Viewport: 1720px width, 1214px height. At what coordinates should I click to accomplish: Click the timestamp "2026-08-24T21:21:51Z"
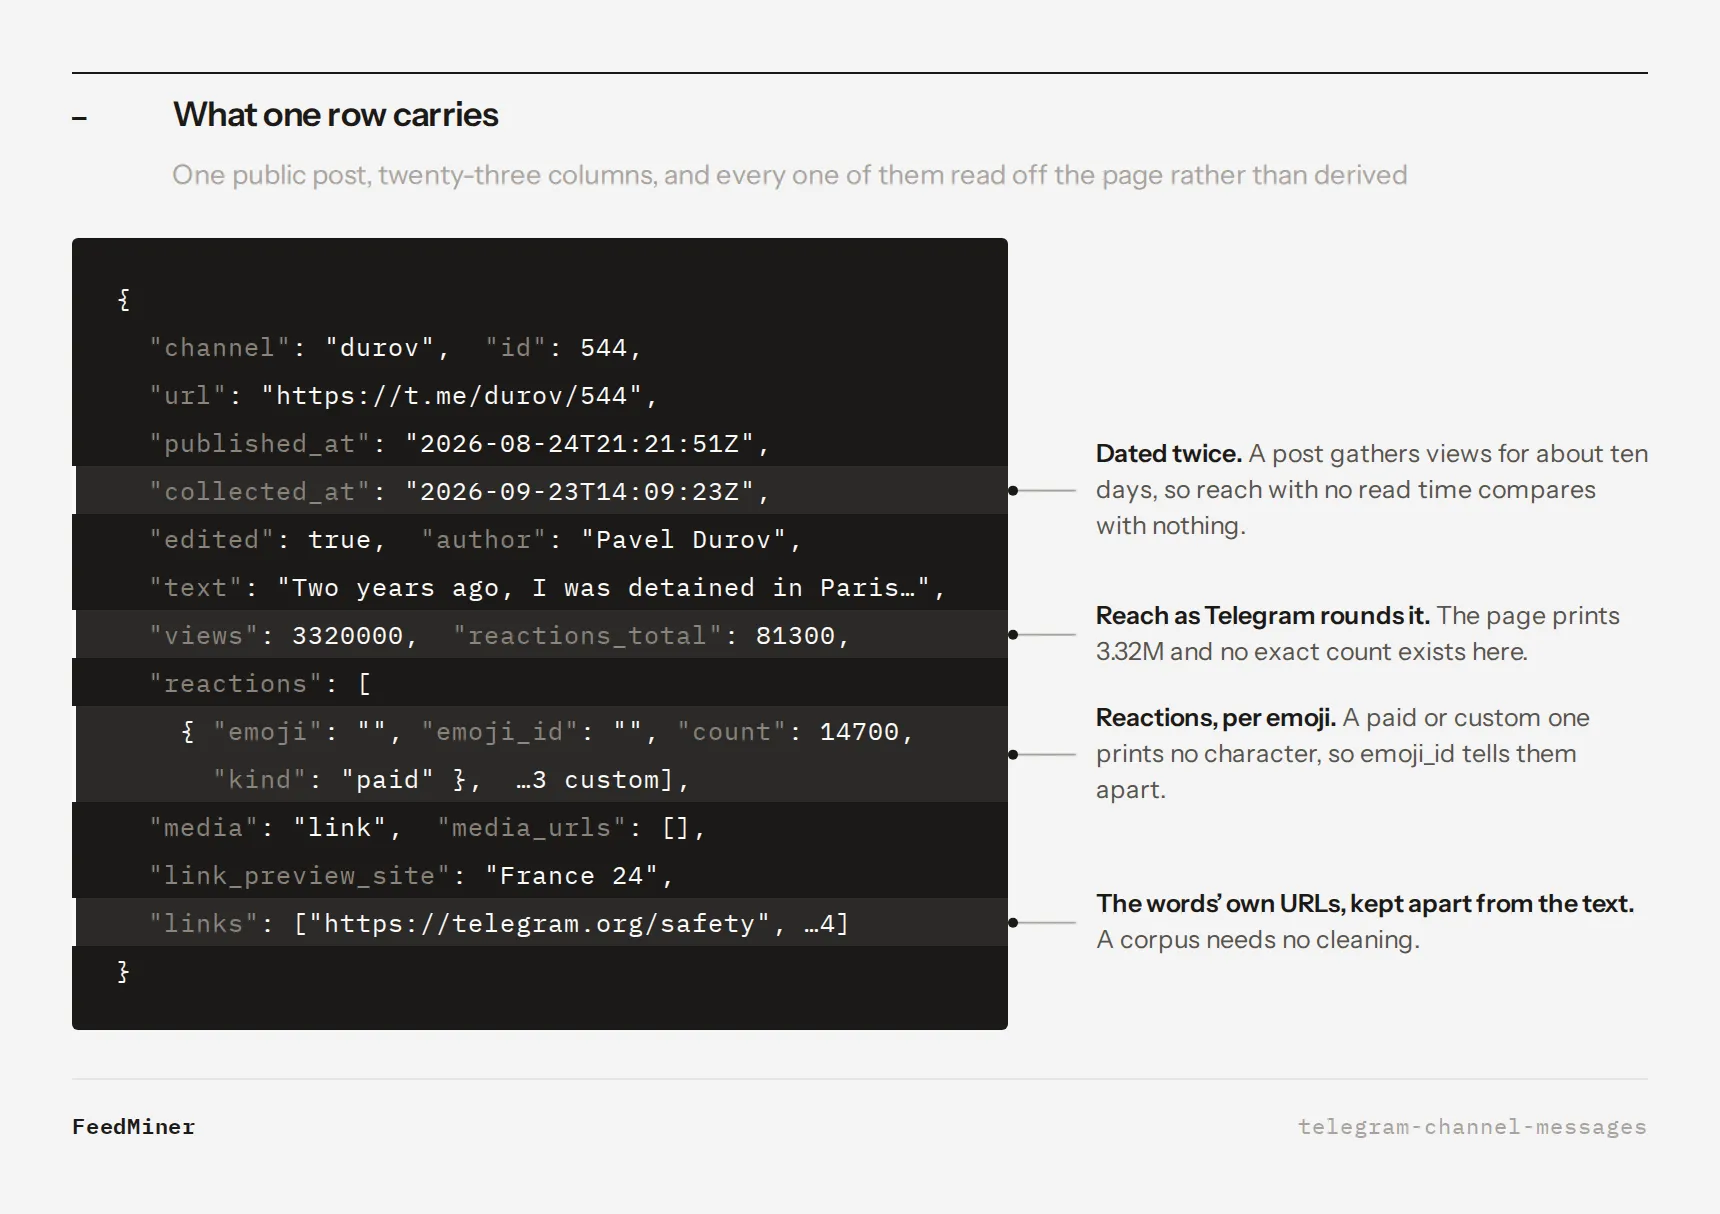pyautogui.click(x=580, y=444)
